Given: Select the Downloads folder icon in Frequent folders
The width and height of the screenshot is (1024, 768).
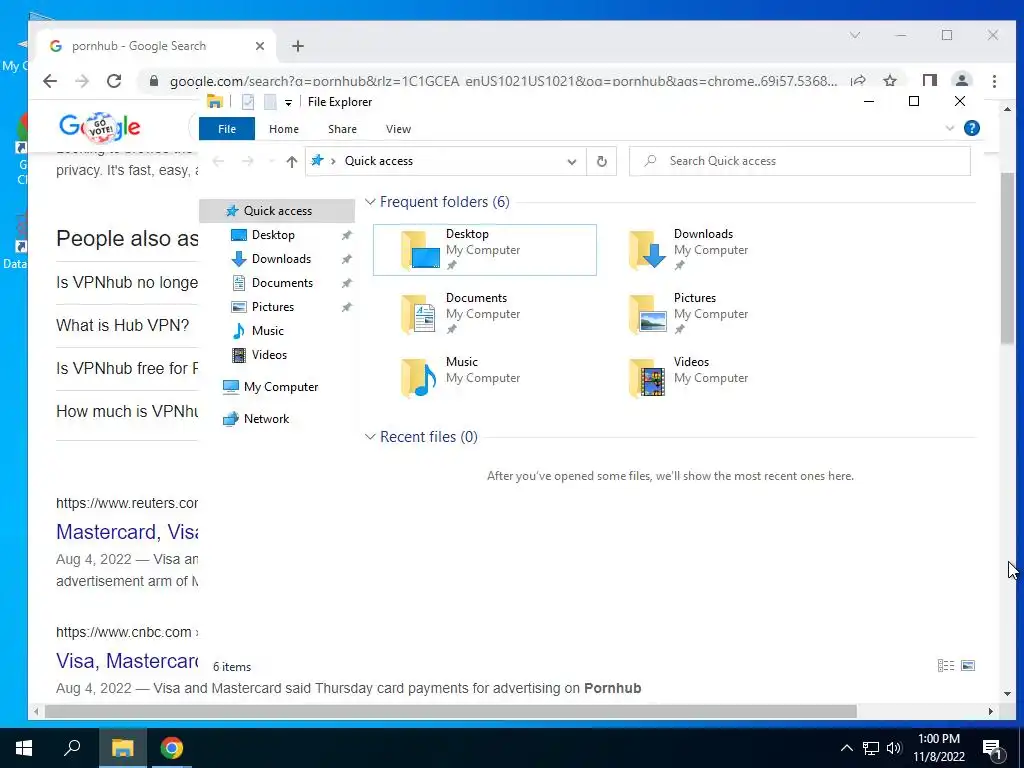Looking at the screenshot, I should (x=647, y=250).
